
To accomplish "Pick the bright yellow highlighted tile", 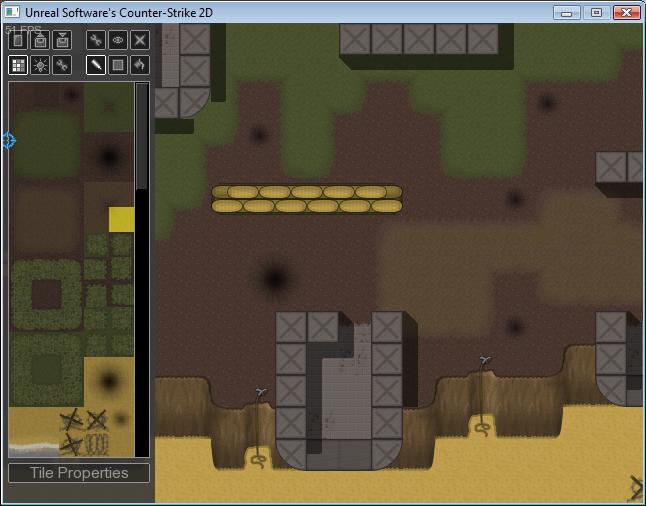I will coord(121,220).
